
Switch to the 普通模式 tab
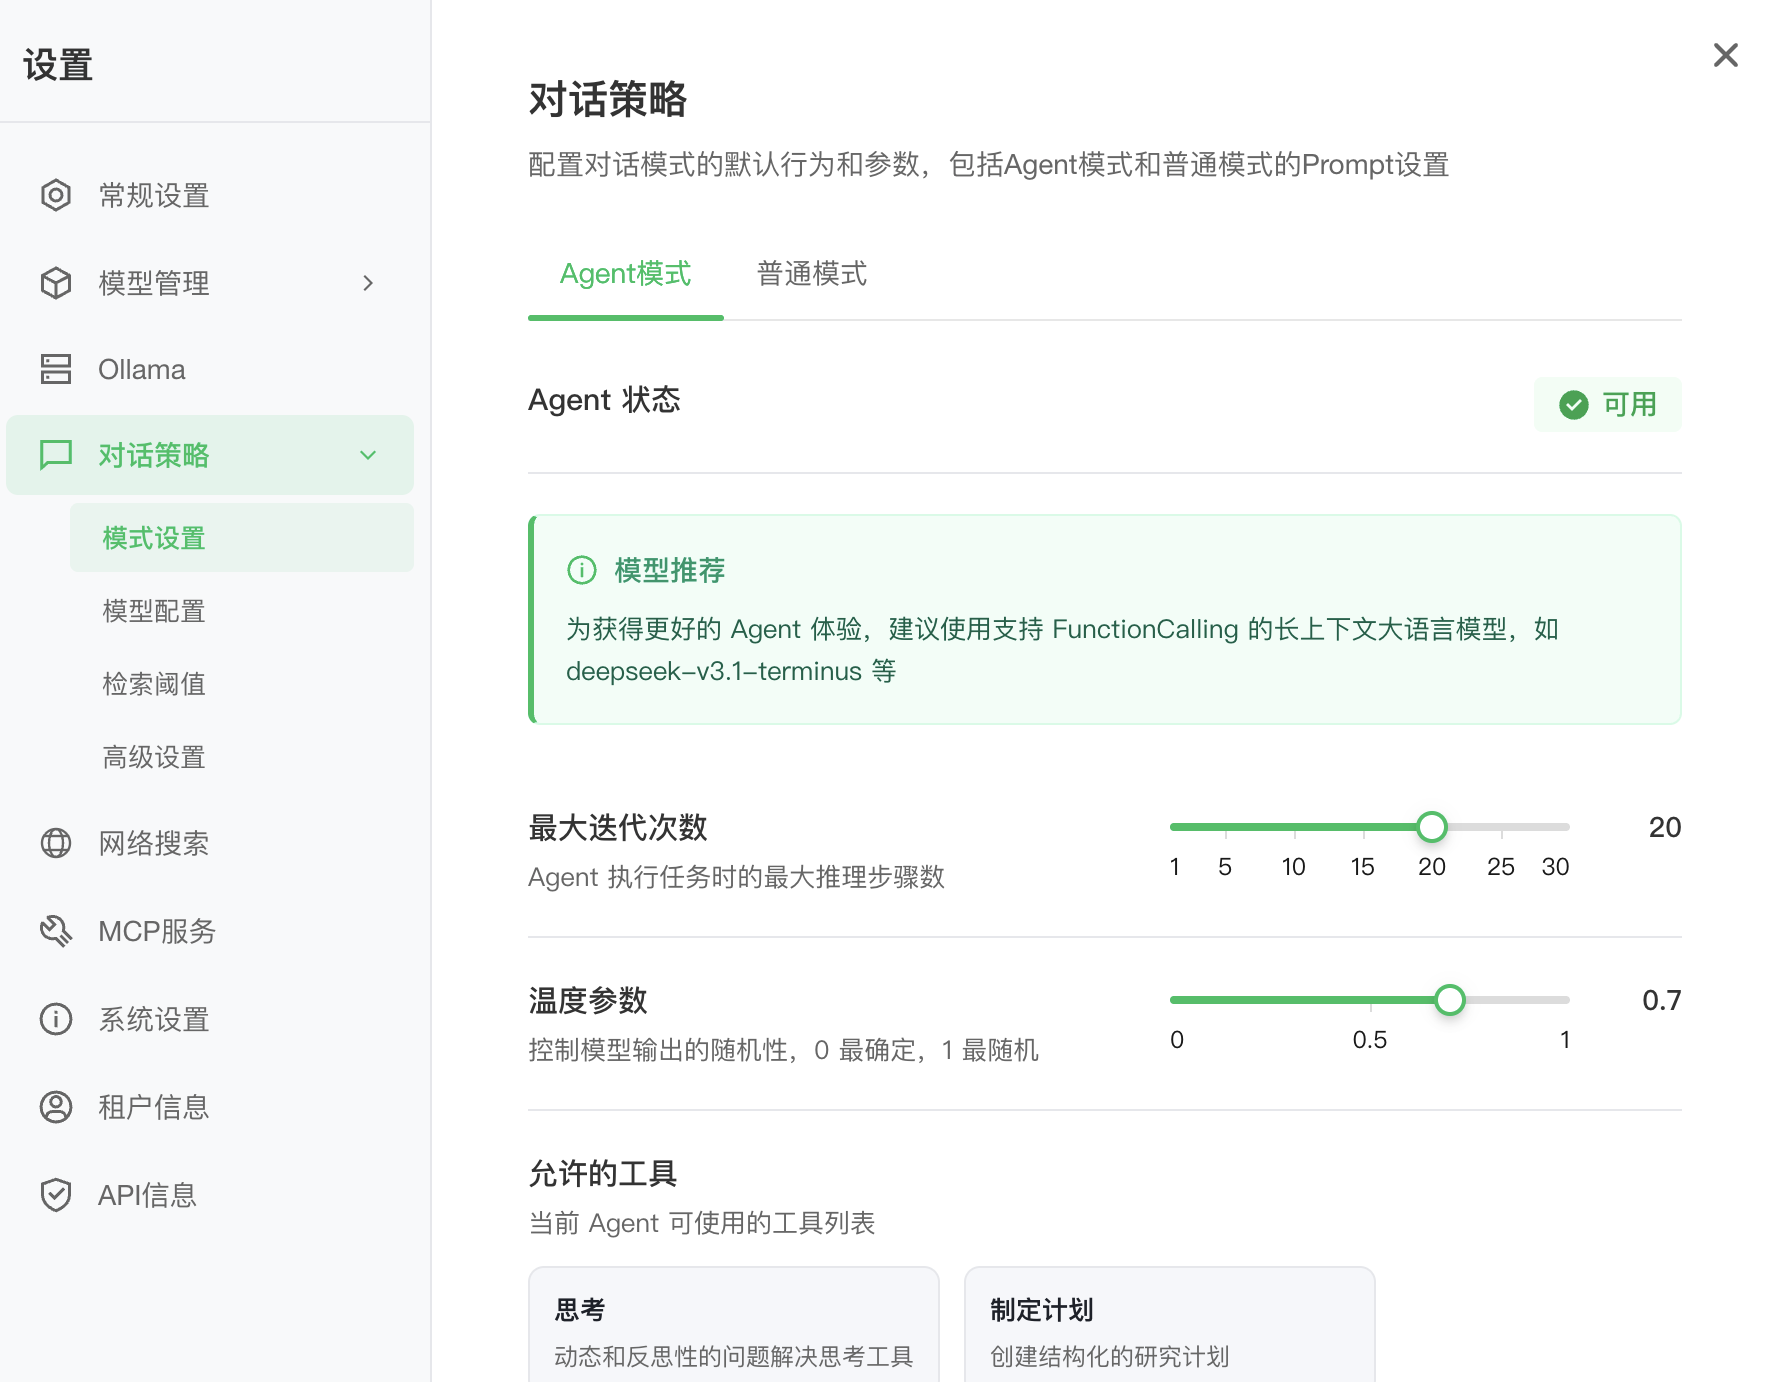pos(811,273)
